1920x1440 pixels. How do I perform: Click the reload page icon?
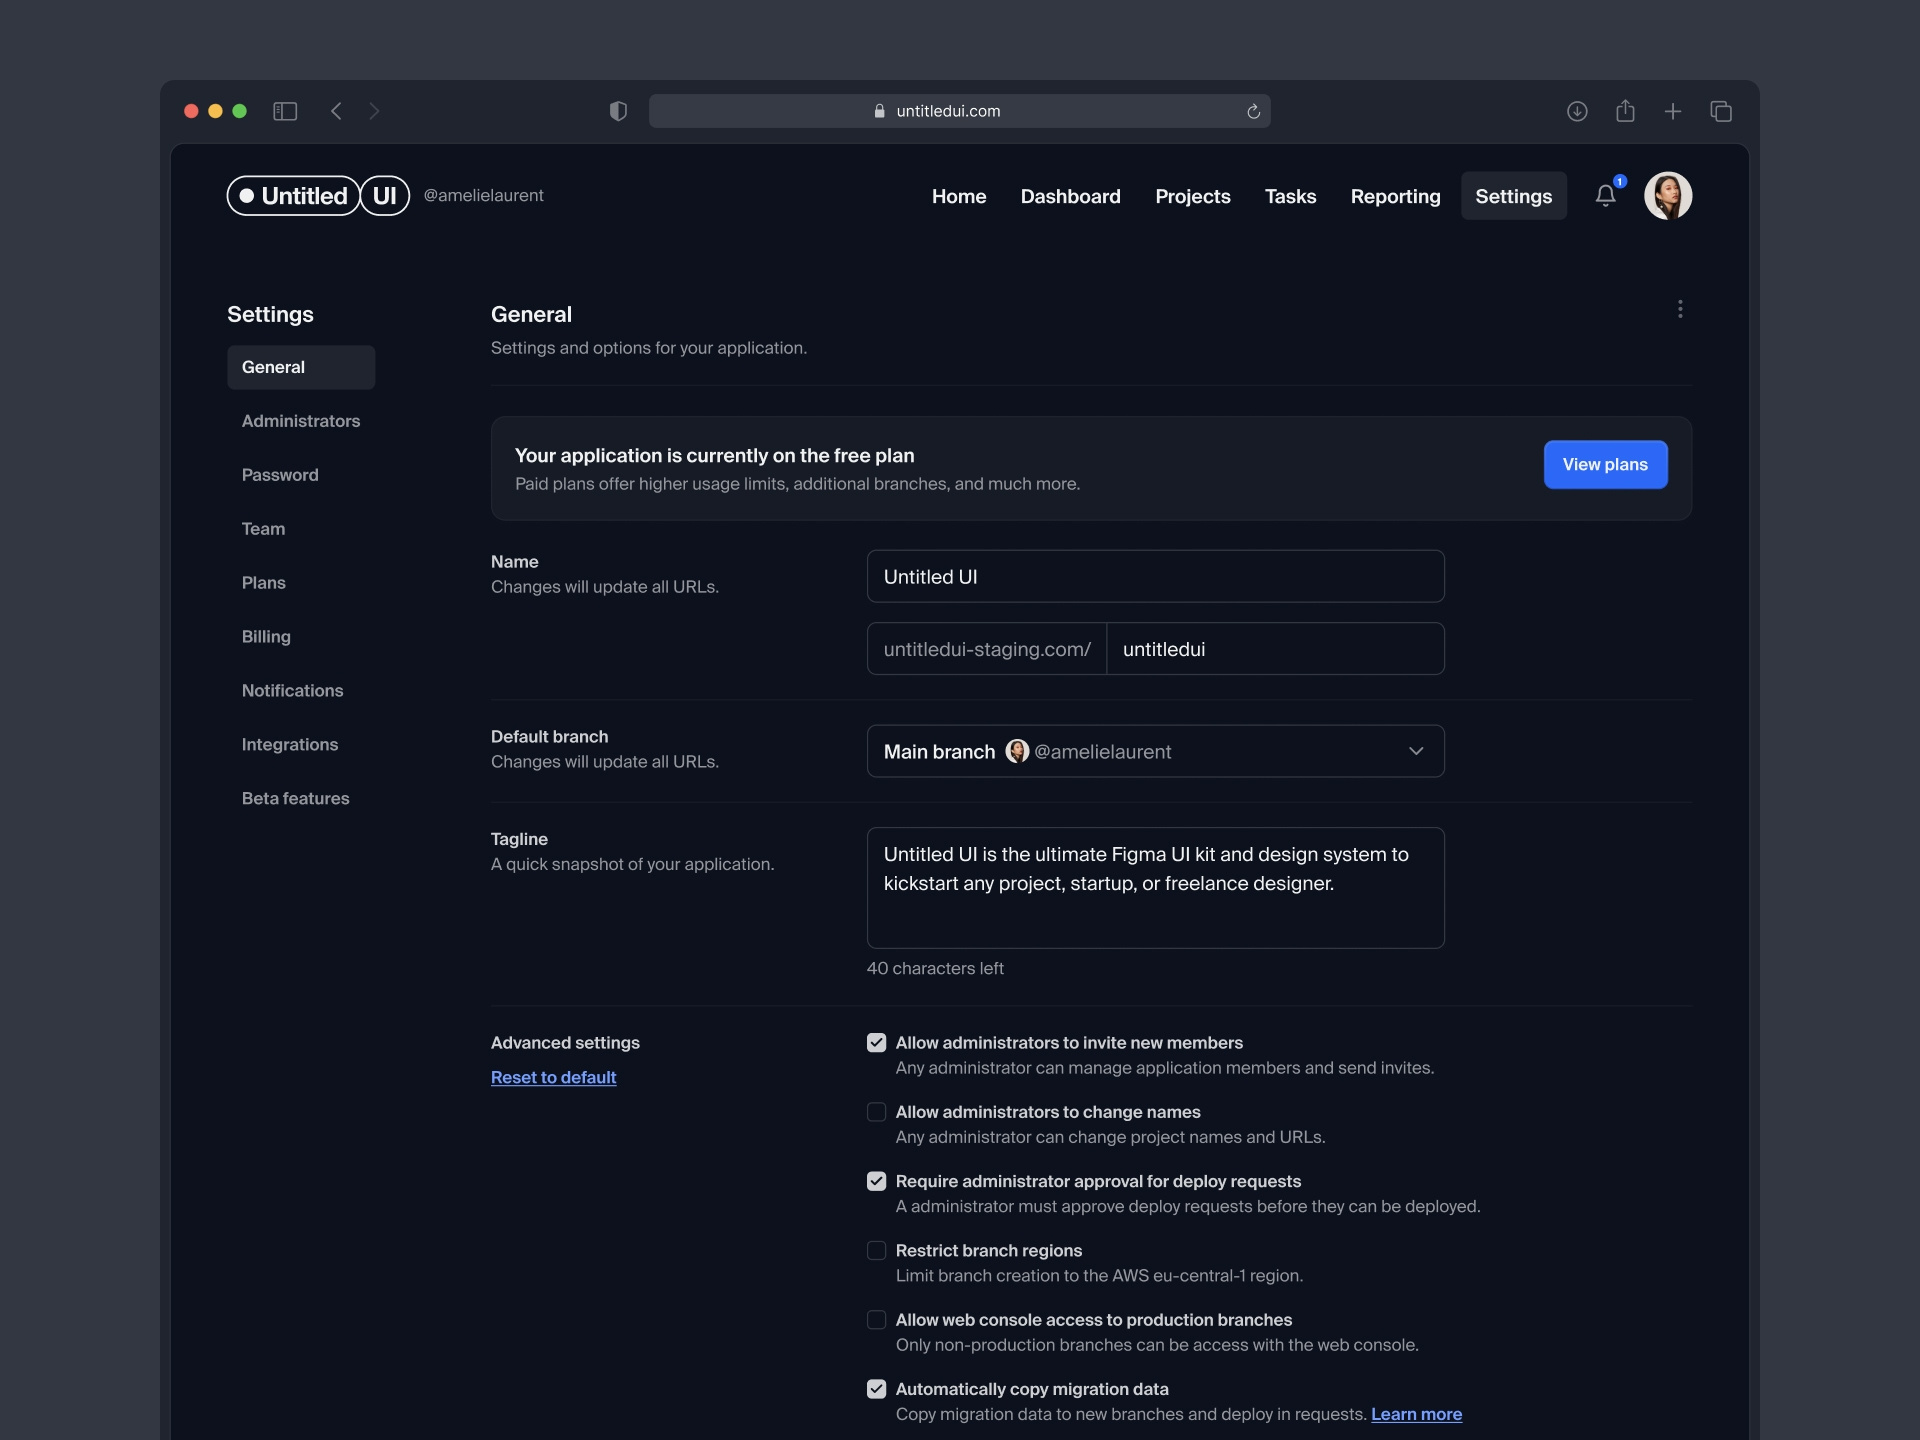coord(1253,111)
